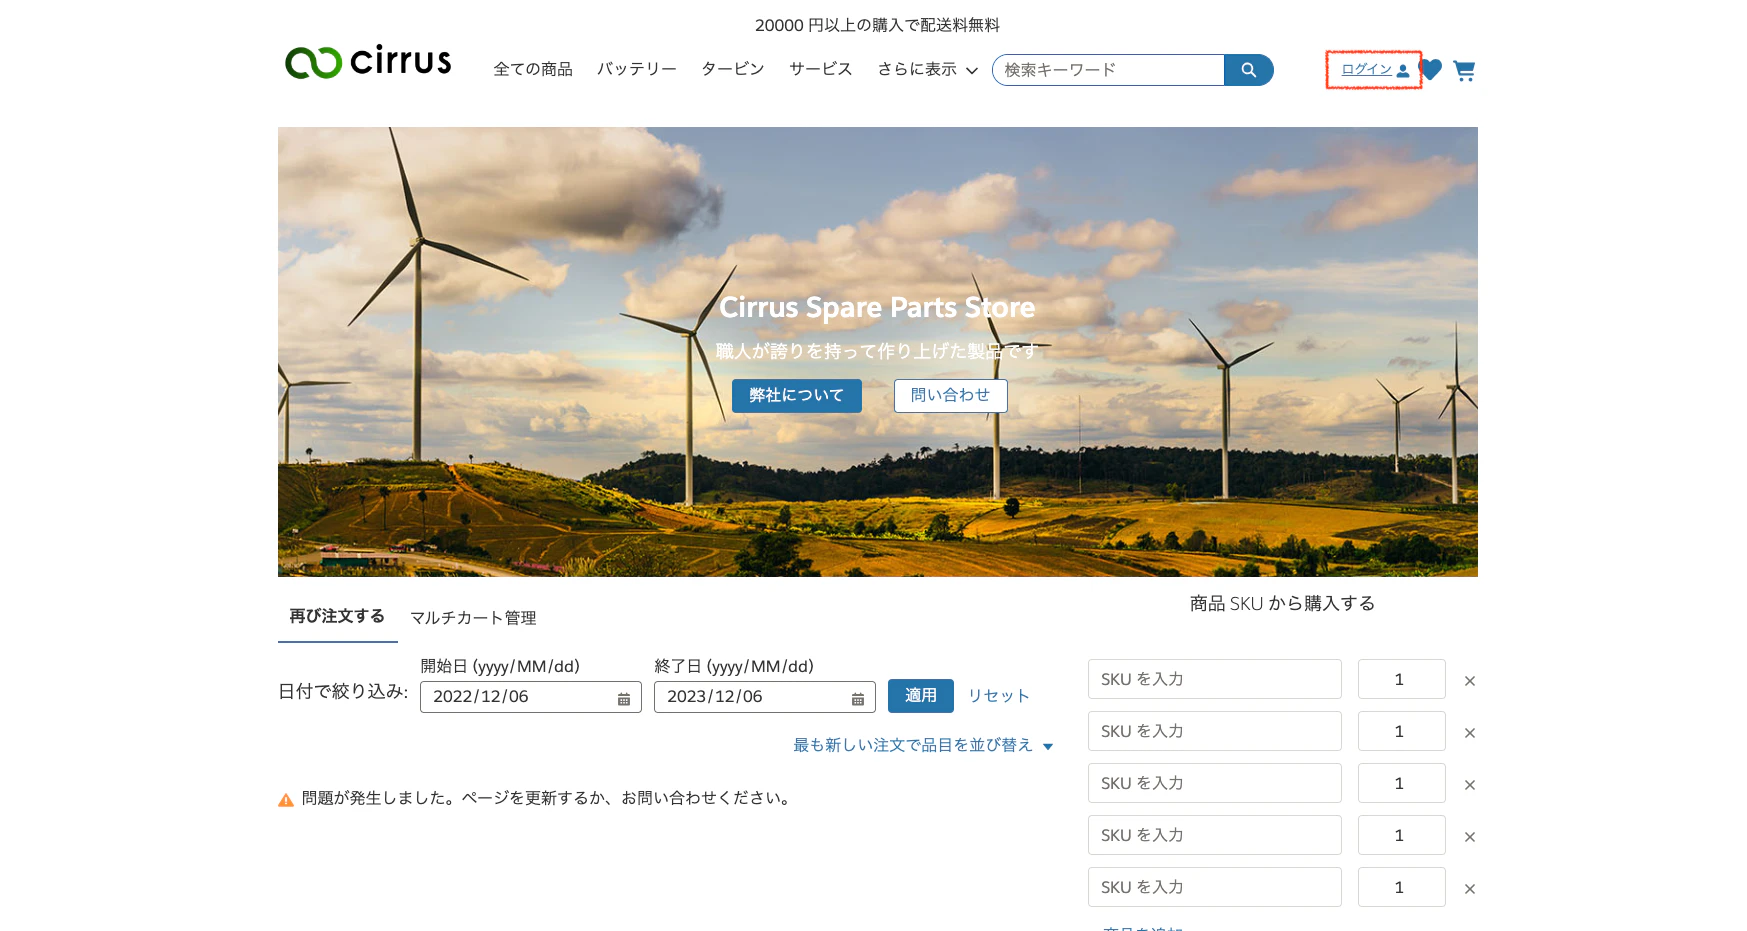Click the 適用 button

(921, 696)
